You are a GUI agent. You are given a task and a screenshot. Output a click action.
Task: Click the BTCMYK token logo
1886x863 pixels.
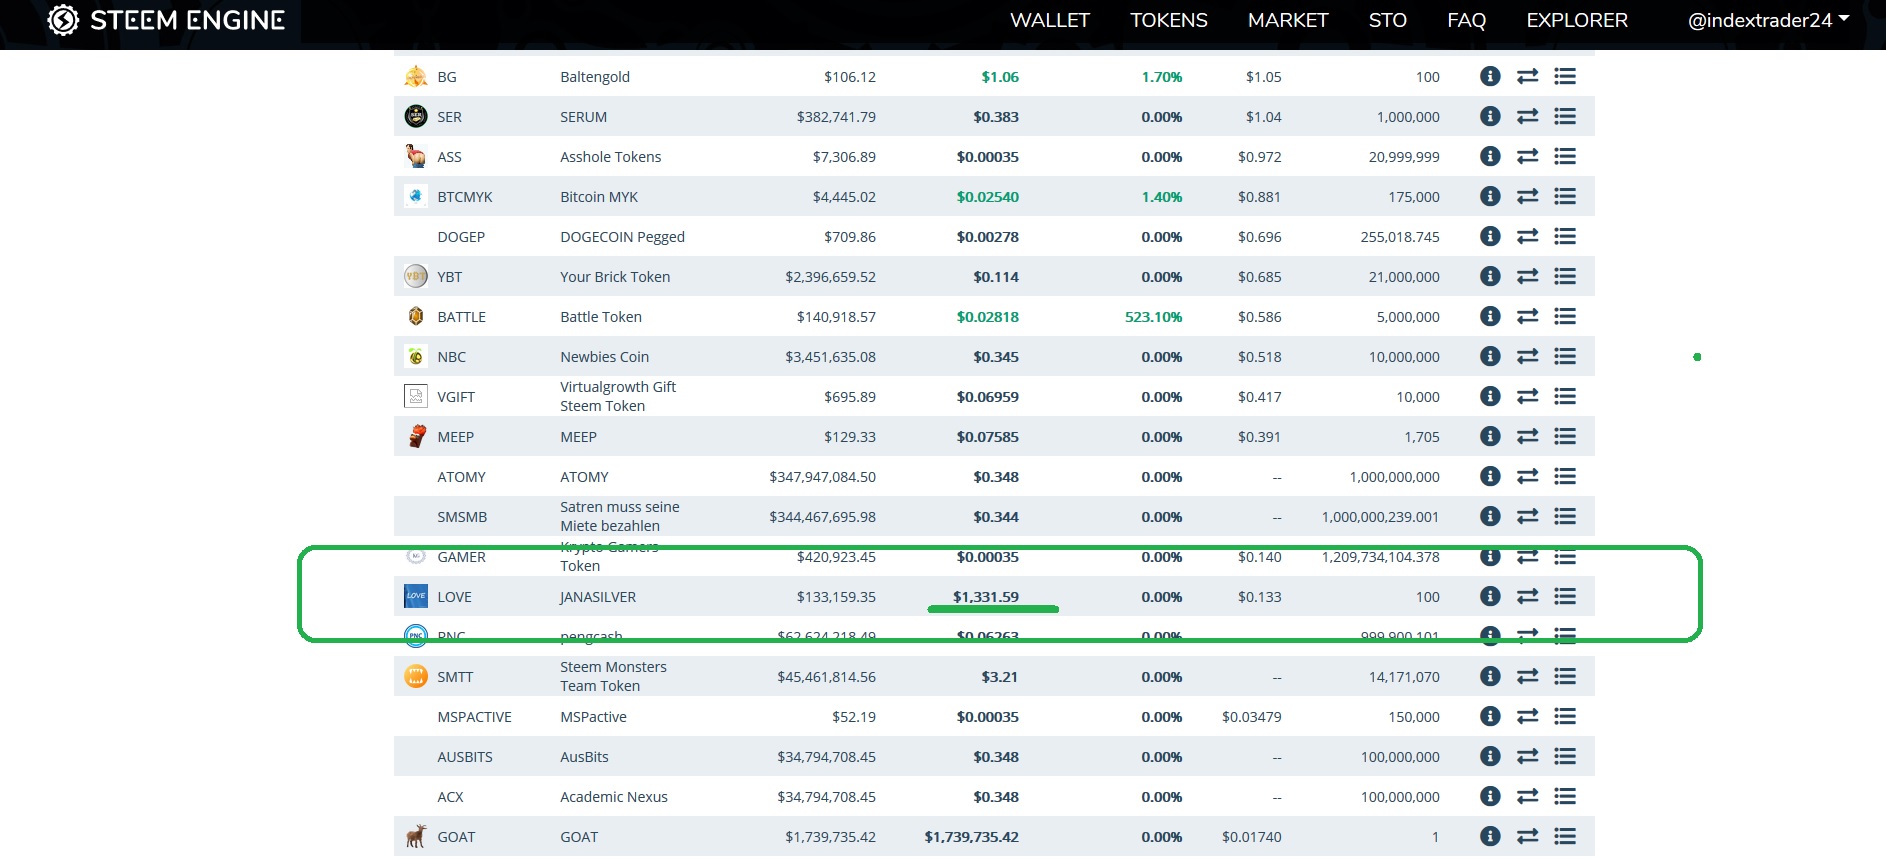click(x=415, y=196)
